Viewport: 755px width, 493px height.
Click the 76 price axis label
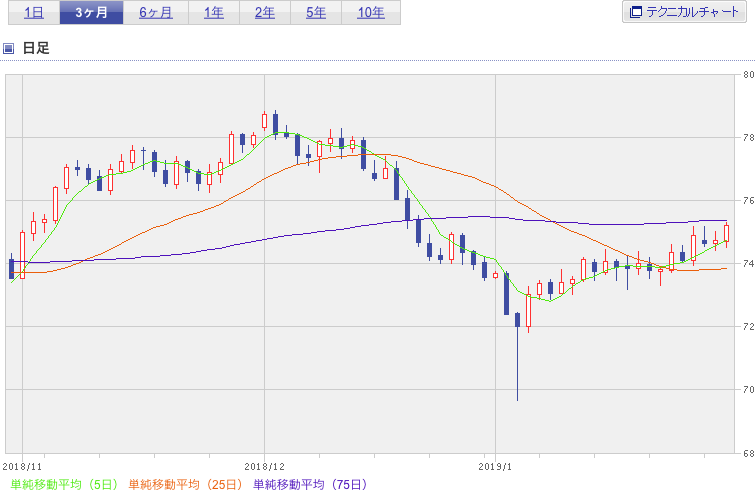(748, 201)
